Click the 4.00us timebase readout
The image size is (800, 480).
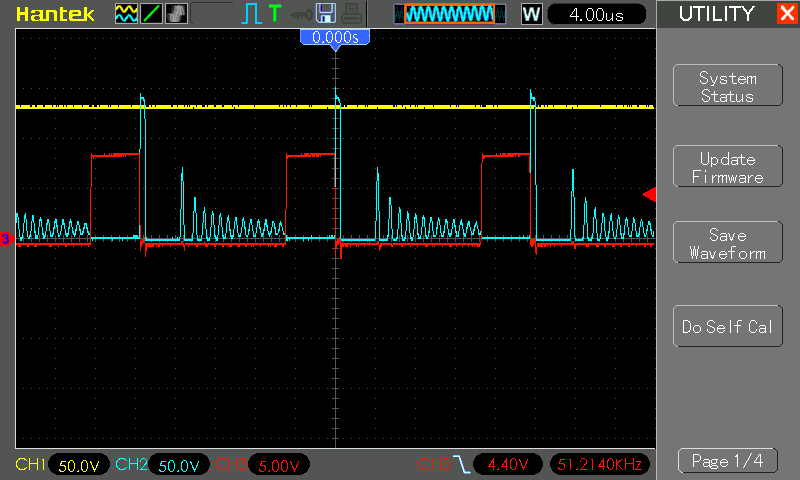(x=596, y=14)
